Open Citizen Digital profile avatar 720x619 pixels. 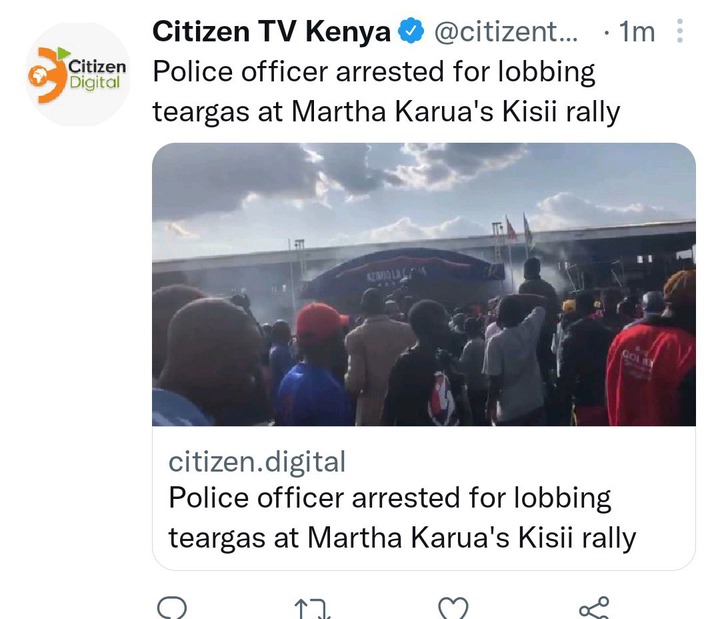(78, 74)
